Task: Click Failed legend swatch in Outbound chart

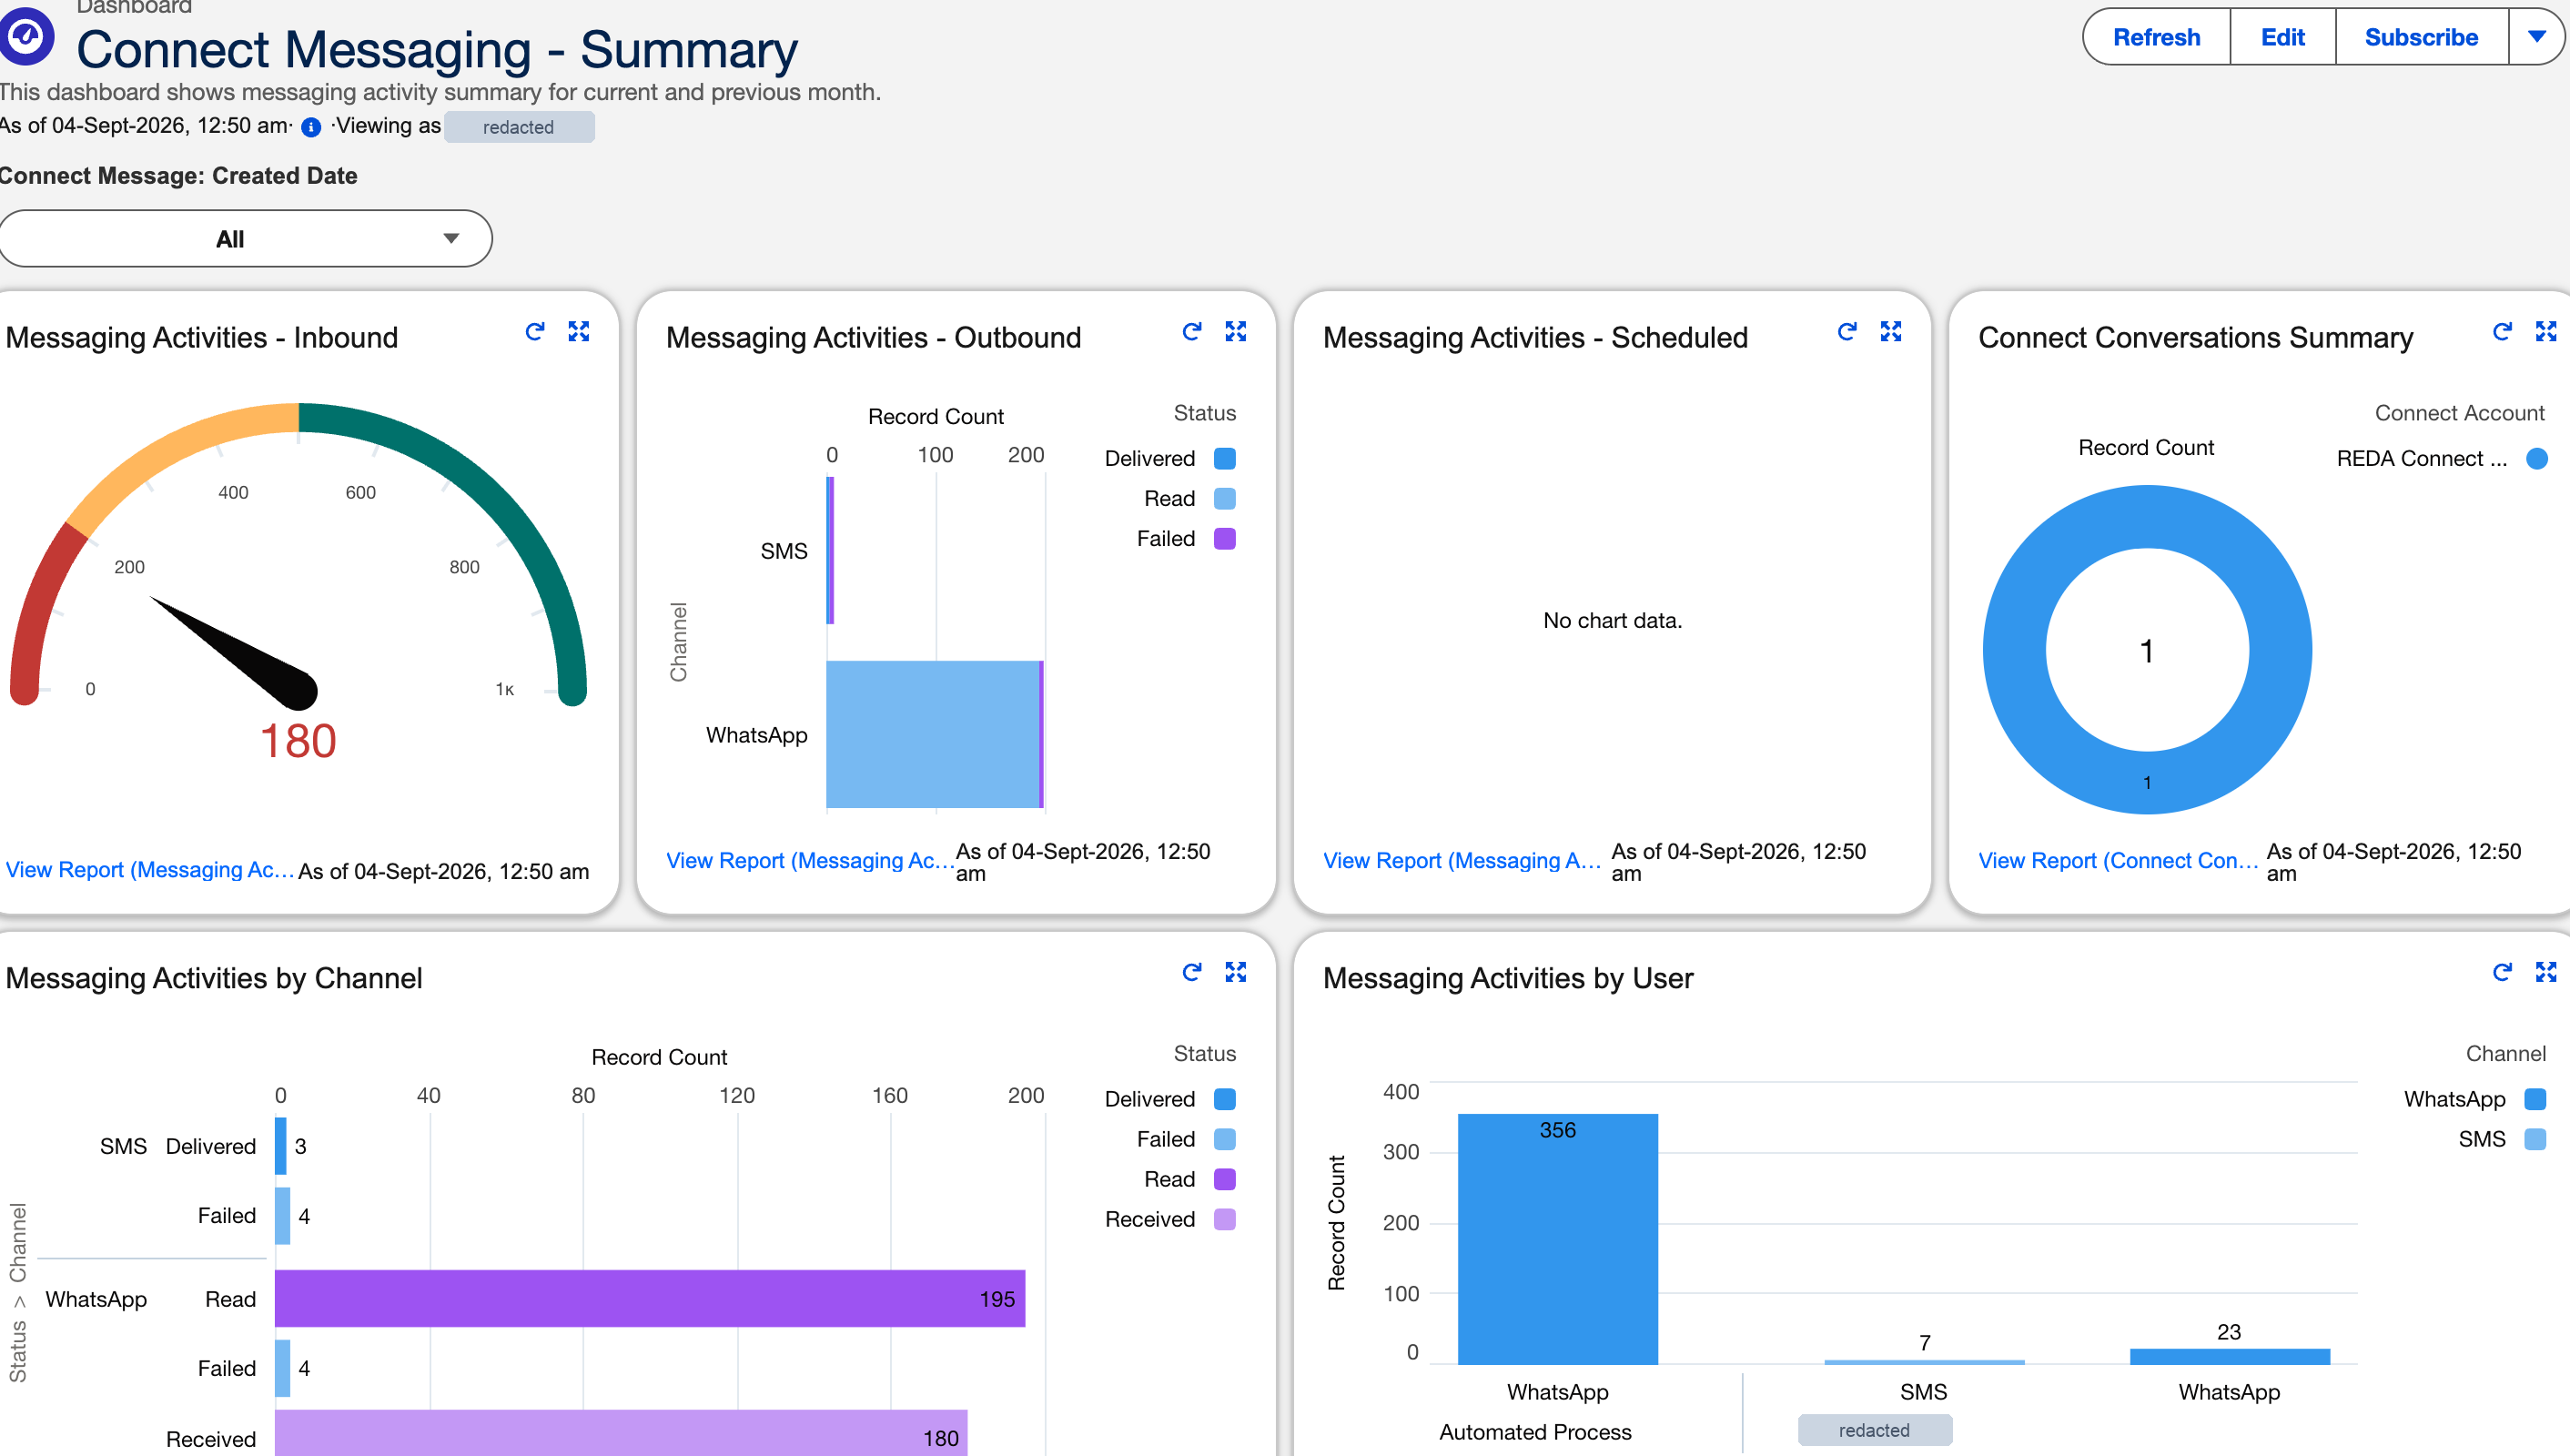Action: [1225, 539]
